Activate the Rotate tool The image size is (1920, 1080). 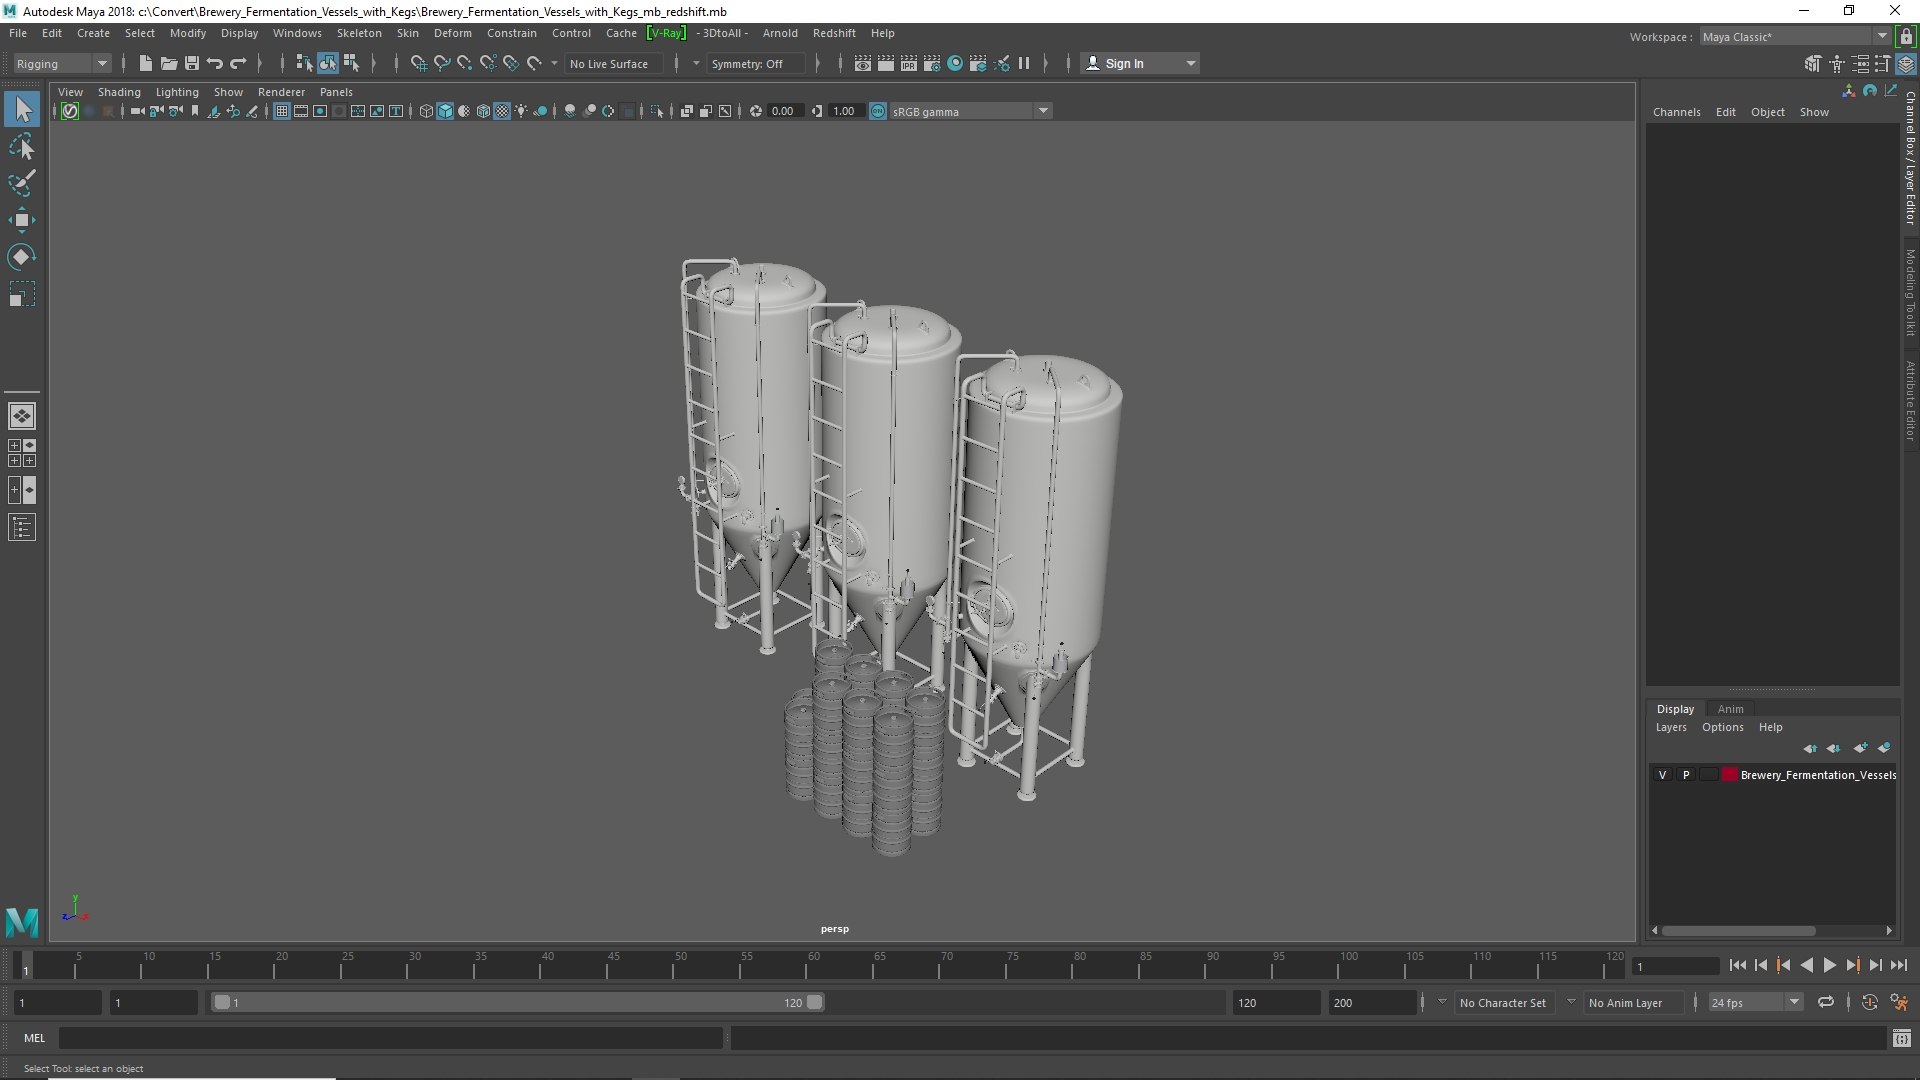pos(22,257)
